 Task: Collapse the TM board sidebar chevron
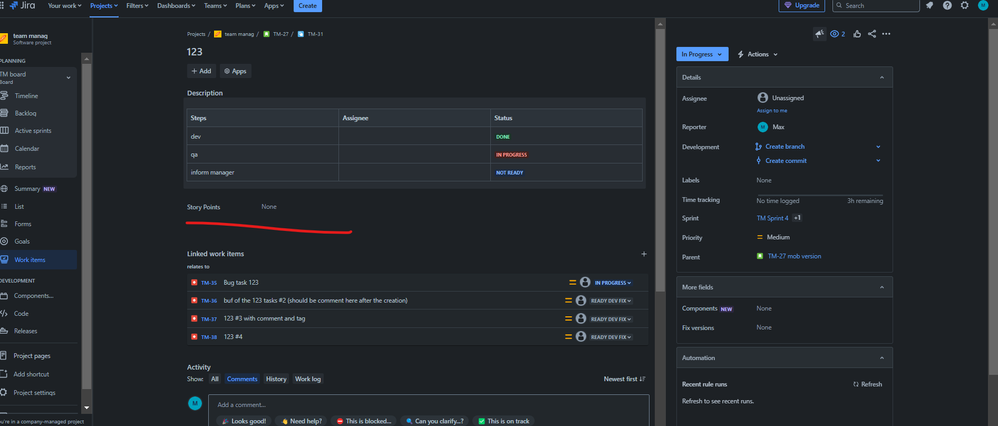tap(69, 78)
